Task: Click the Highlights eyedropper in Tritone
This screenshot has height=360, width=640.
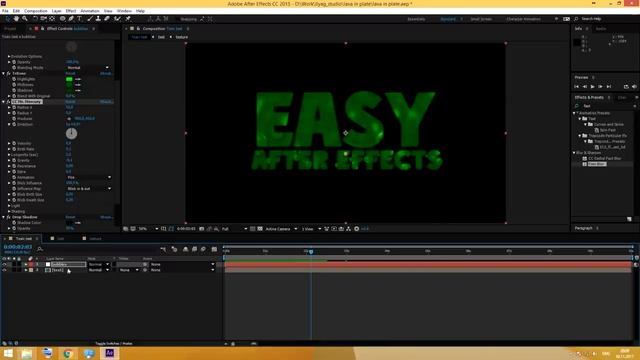Action: (78, 79)
